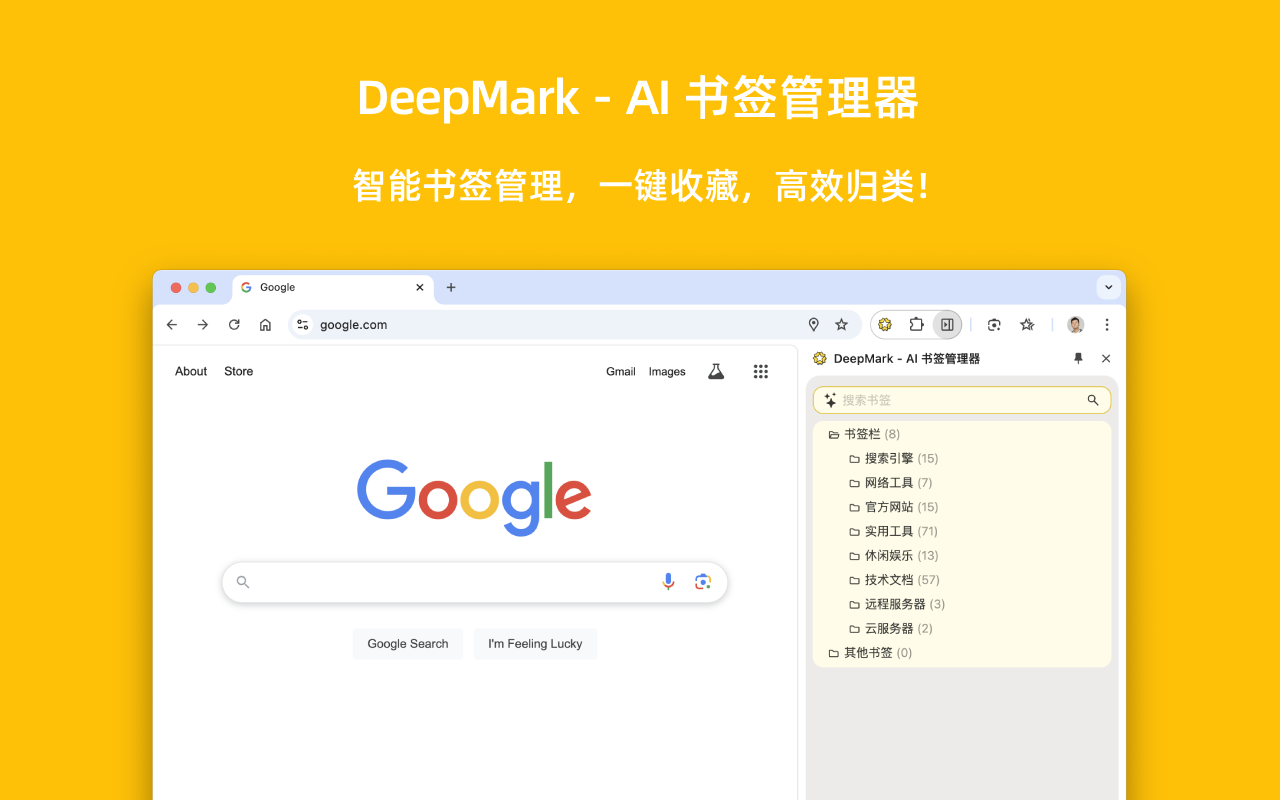Open the Google apps grid icon
The height and width of the screenshot is (800, 1280).
pyautogui.click(x=761, y=371)
